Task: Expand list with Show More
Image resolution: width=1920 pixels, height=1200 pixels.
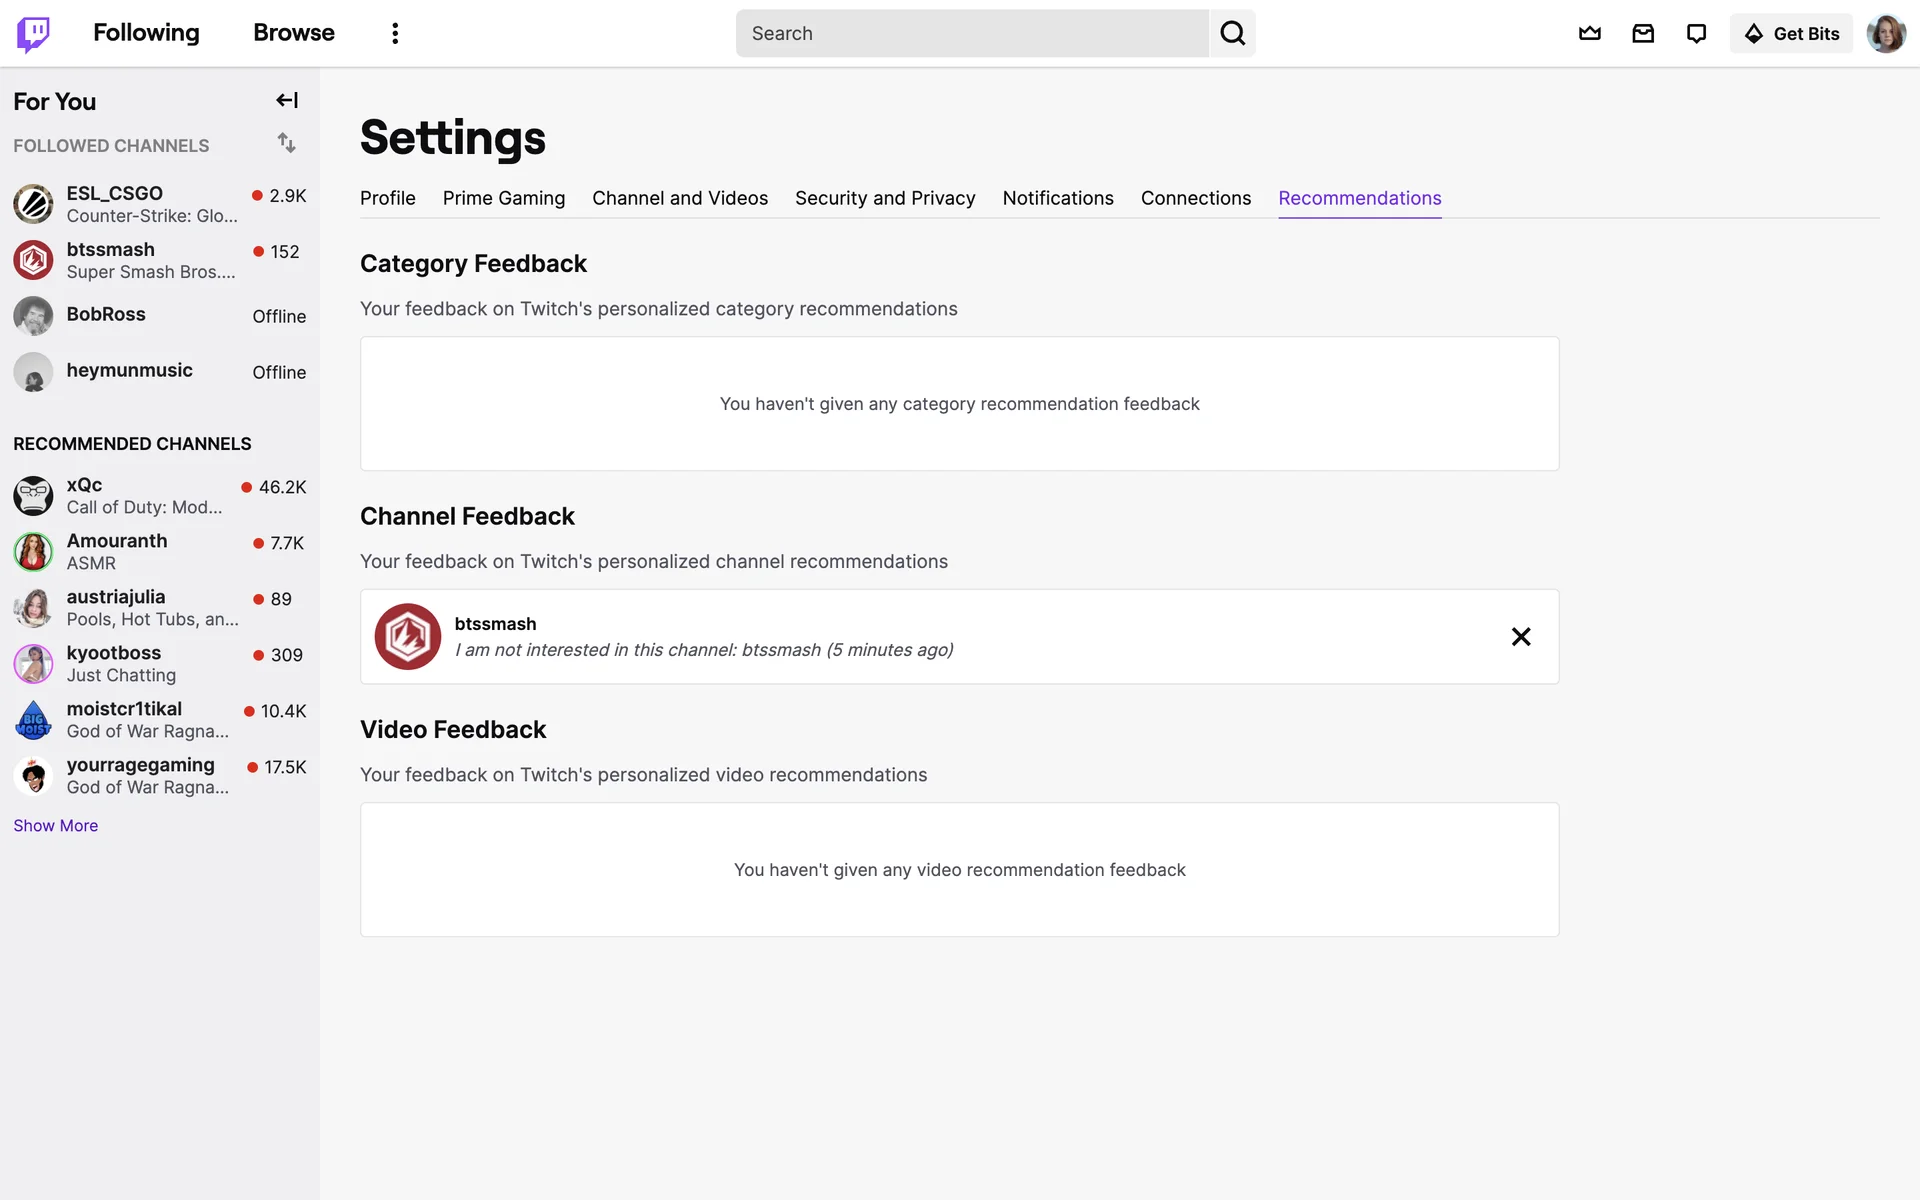Action: point(56,825)
